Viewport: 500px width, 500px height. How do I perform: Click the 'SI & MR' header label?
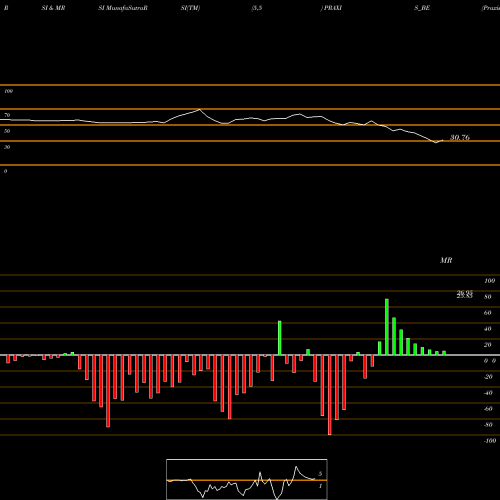pyautogui.click(x=53, y=8)
